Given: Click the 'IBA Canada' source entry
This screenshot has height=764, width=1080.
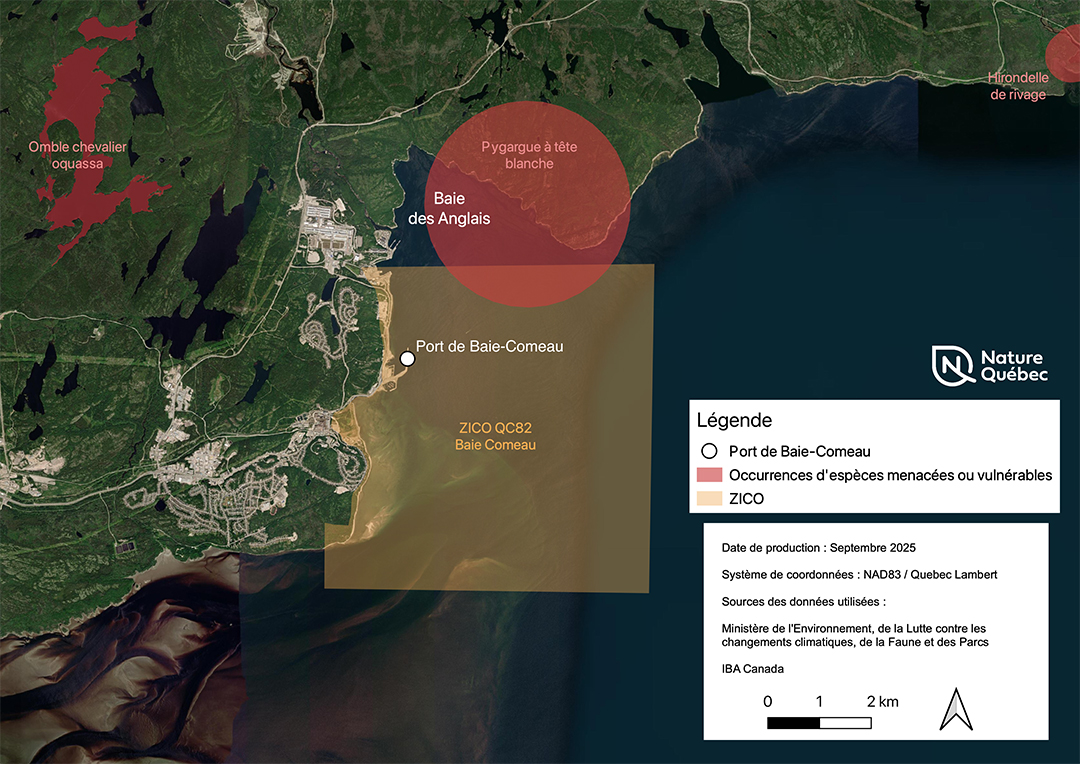Looking at the screenshot, I should [x=753, y=668].
